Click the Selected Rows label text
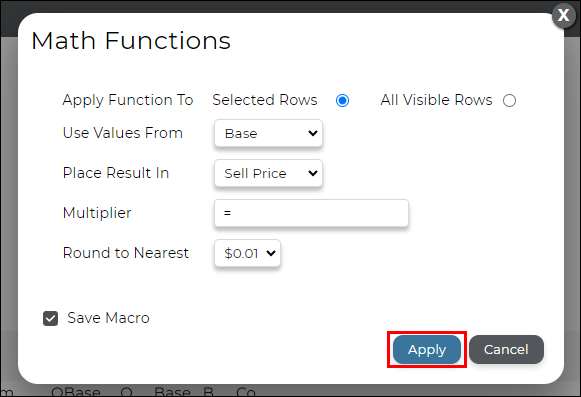Image resolution: width=581 pixels, height=397 pixels. pyautogui.click(x=265, y=100)
